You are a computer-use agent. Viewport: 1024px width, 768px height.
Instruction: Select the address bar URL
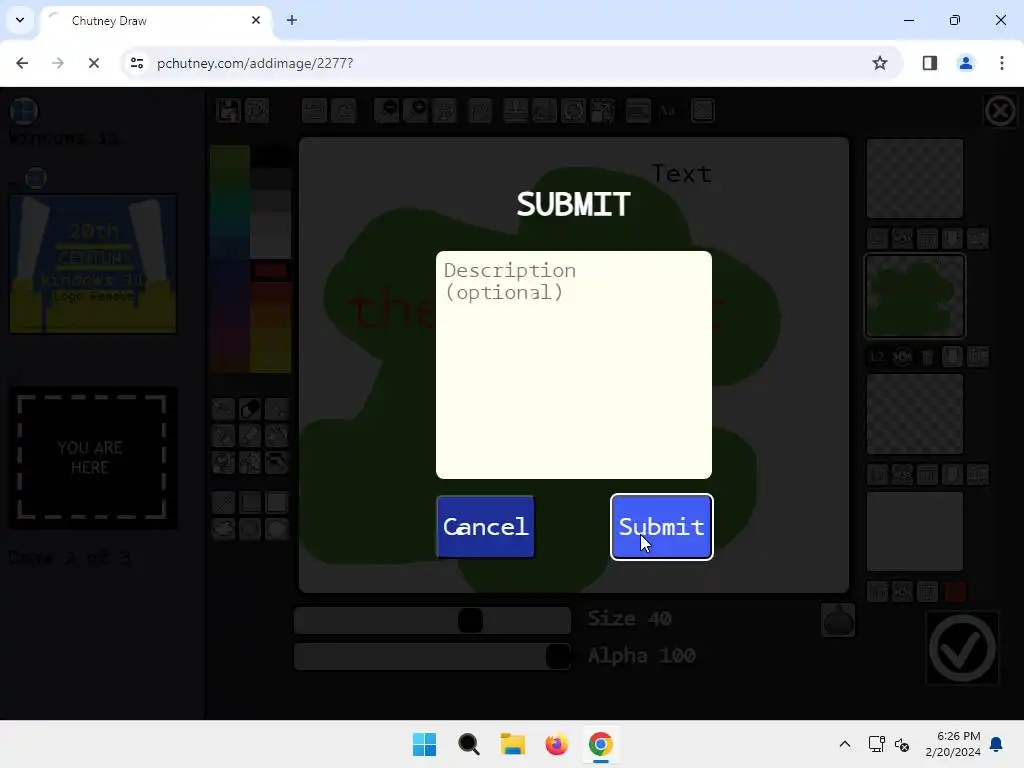(255, 63)
